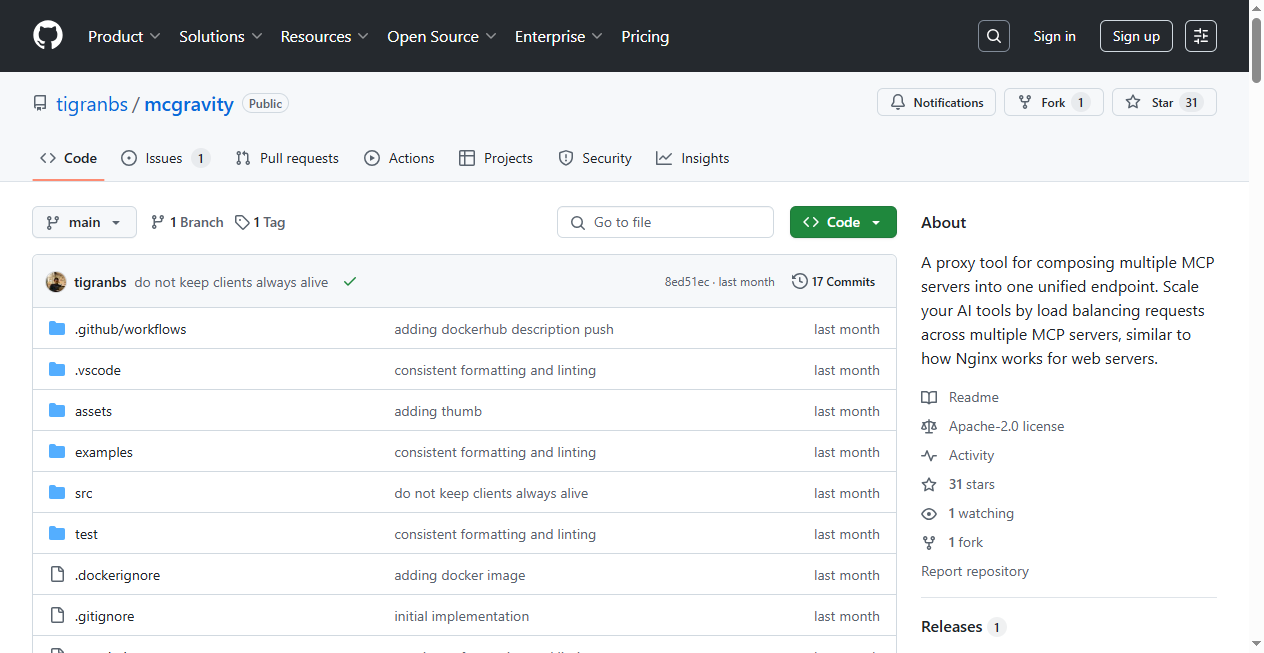Click the folder icon for assets
Image resolution: width=1264 pixels, height=653 pixels.
pyautogui.click(x=57, y=411)
